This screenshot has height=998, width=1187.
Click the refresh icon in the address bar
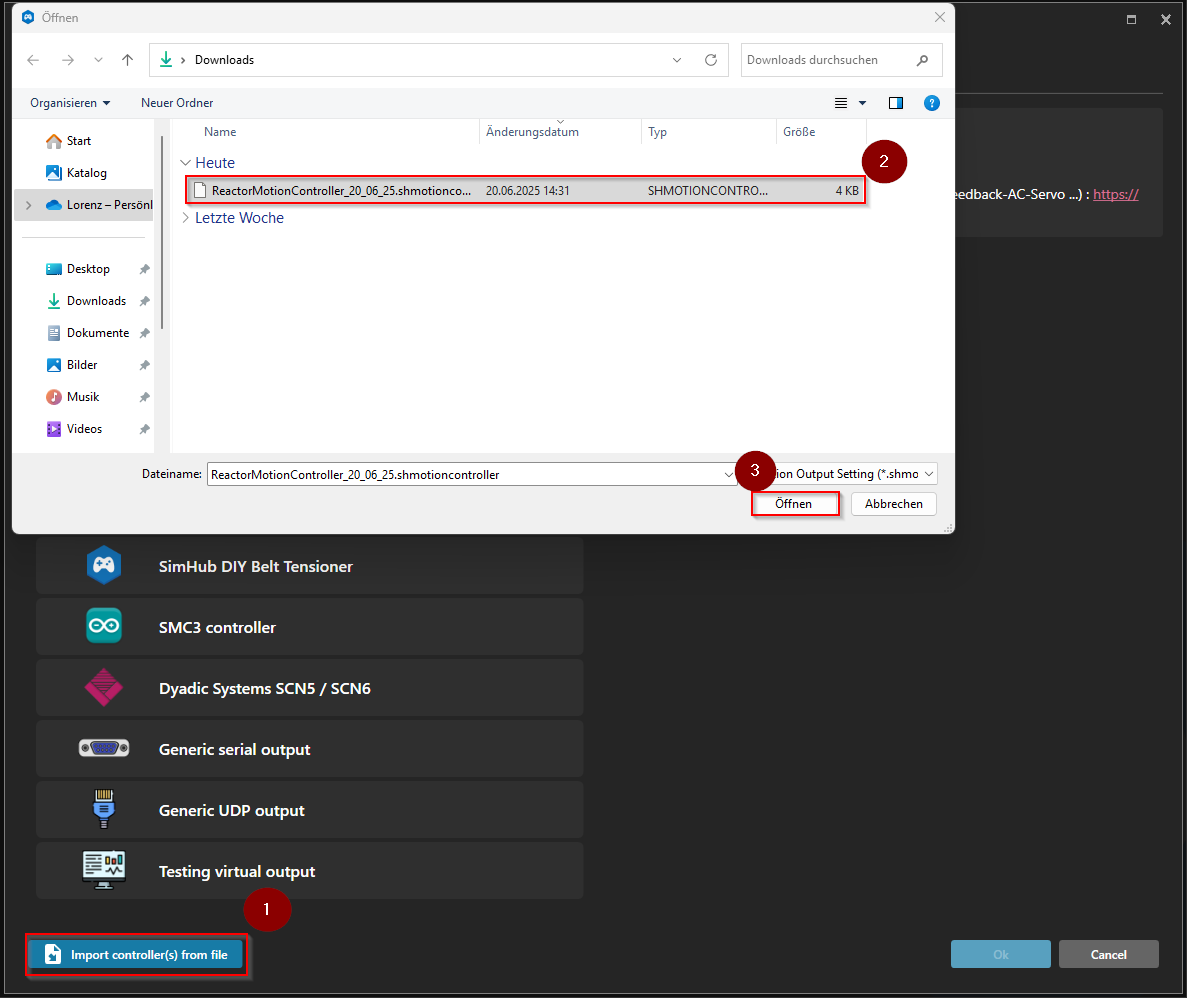711,59
